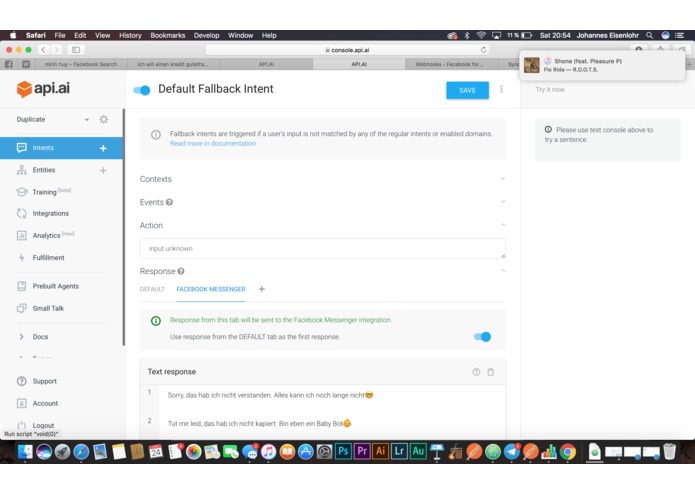Image resolution: width=695 pixels, height=494 pixels.
Task: Open the agent settings gear icon
Action: (x=104, y=119)
